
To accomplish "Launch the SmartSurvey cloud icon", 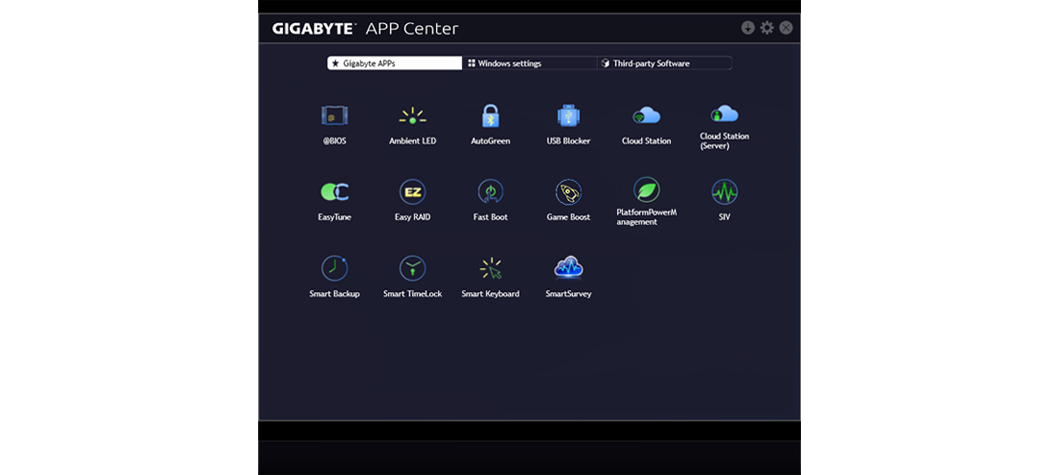I will 569,268.
